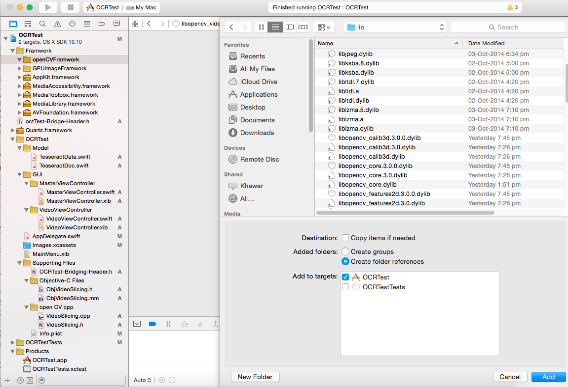Expand Quartz.framework in navigator

pos(13,130)
